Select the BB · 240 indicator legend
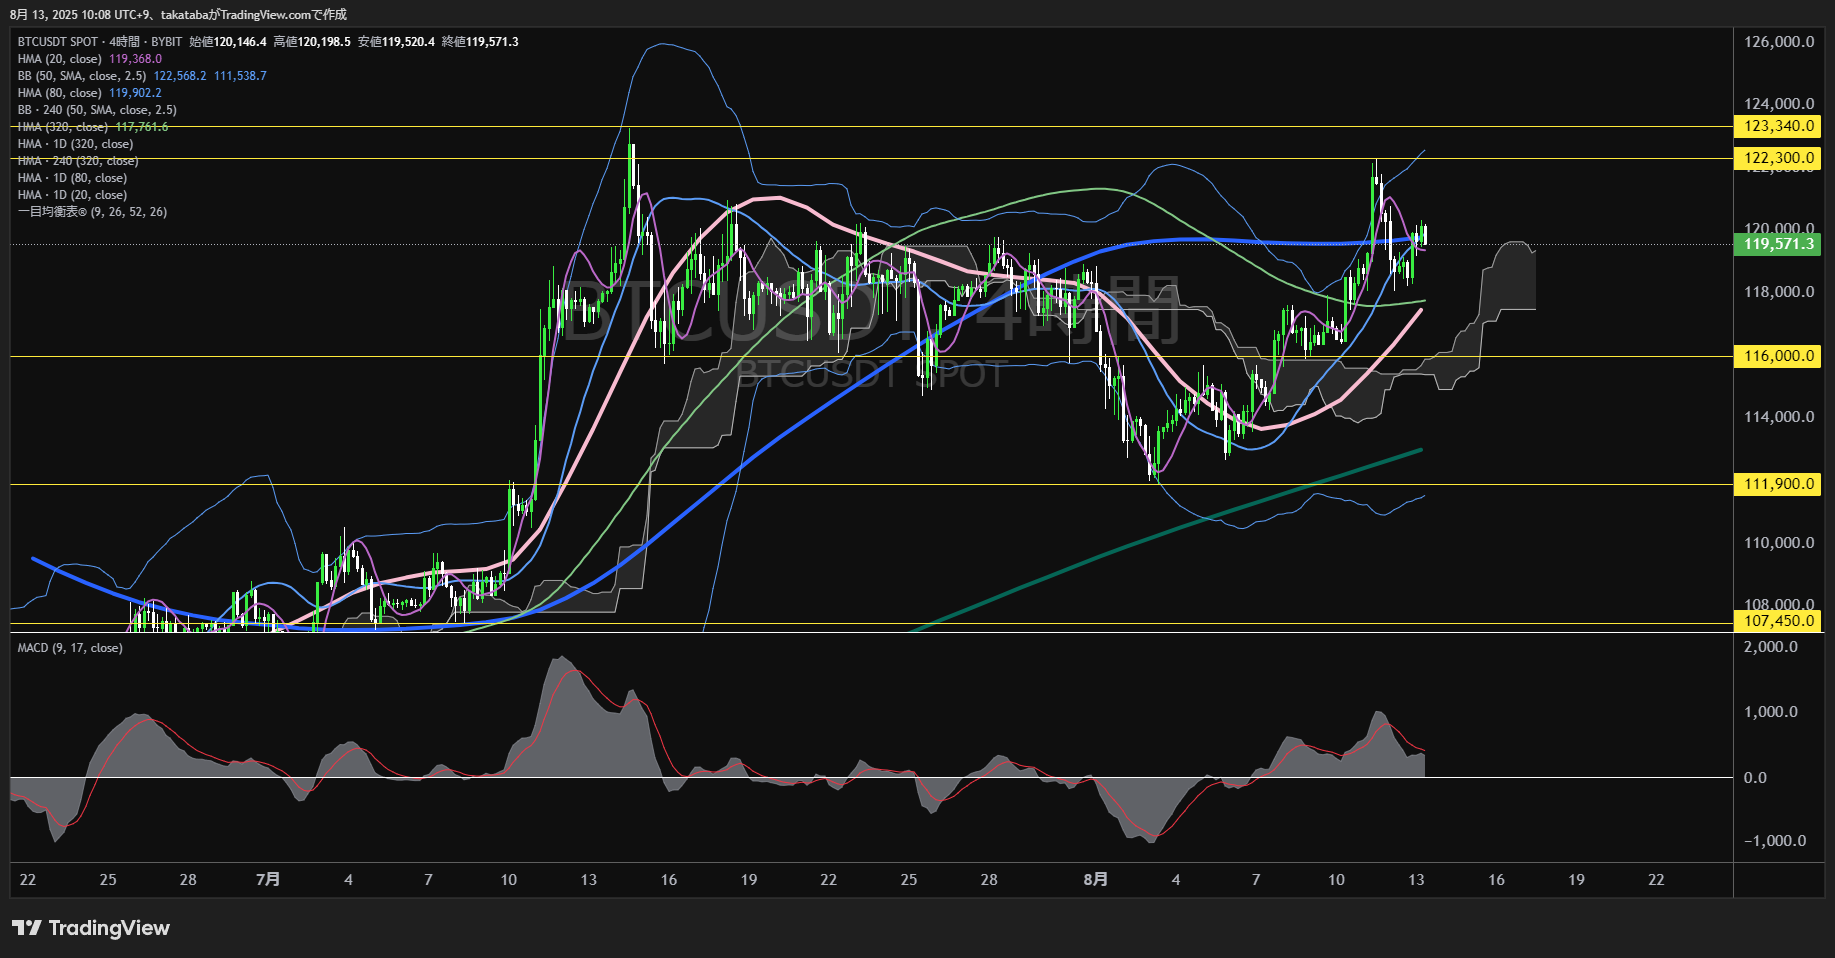Image resolution: width=1835 pixels, height=958 pixels. coord(97,110)
